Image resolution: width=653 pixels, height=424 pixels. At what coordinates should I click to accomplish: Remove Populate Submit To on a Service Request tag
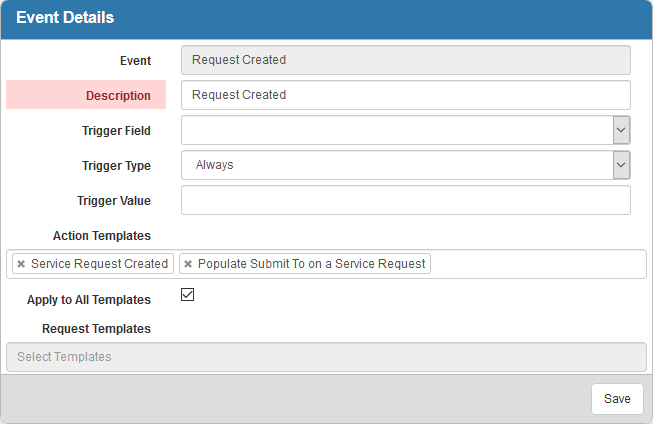[x=188, y=264]
